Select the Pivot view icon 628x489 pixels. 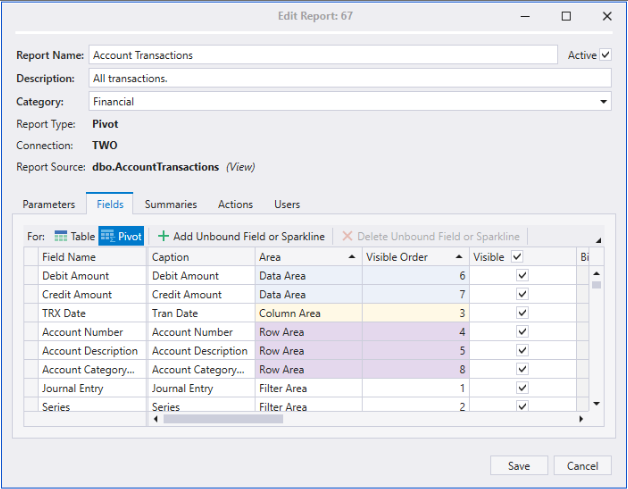107,236
